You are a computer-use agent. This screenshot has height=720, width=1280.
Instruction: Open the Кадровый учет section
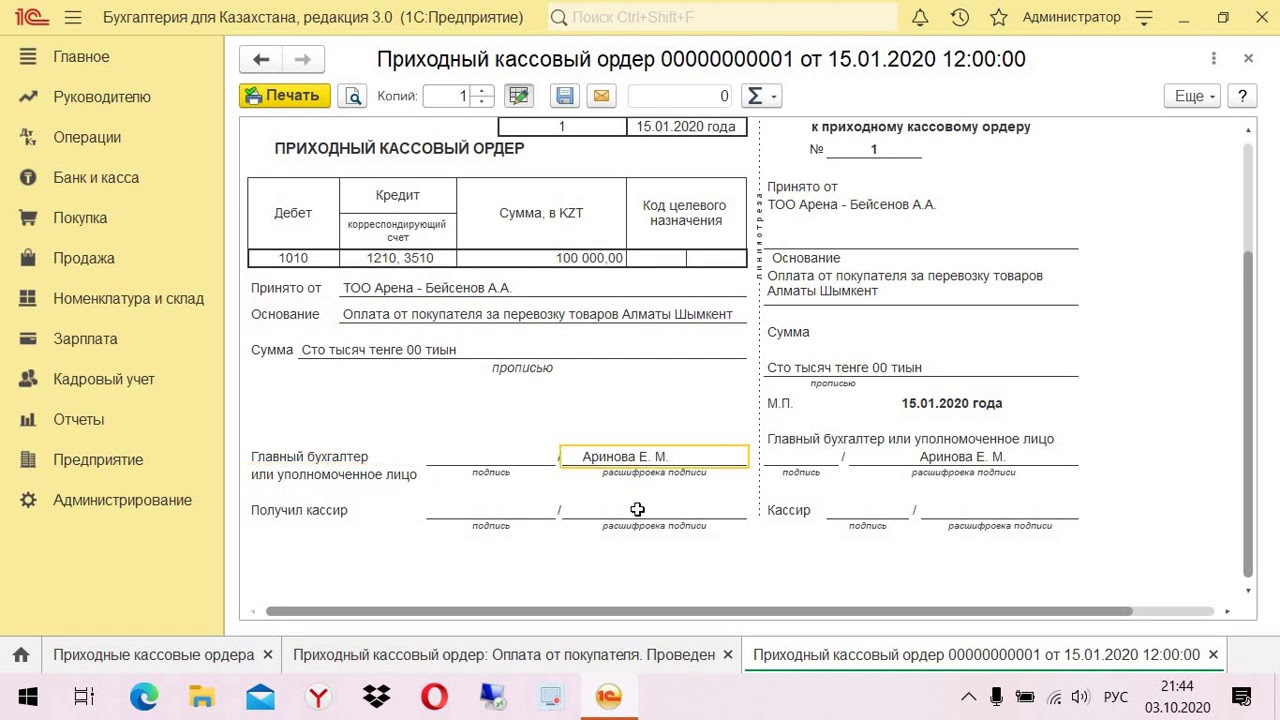point(104,379)
